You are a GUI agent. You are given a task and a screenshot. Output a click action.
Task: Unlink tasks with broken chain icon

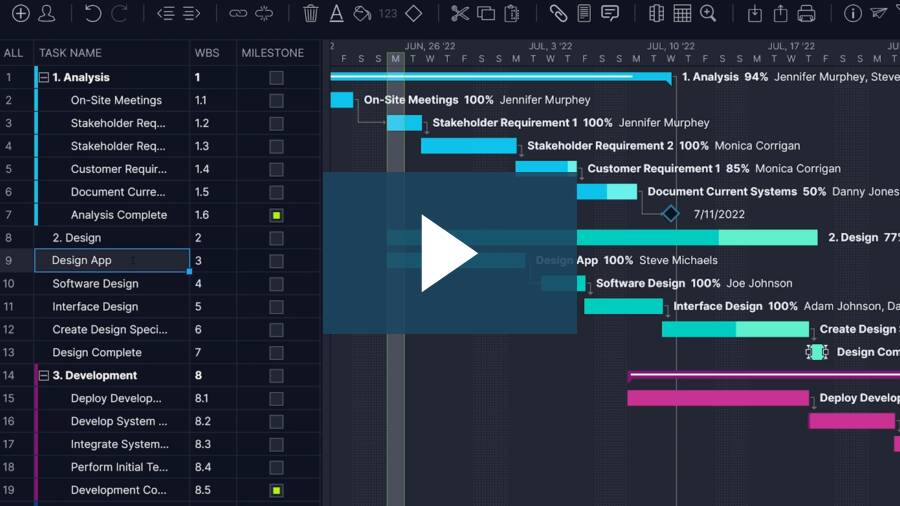click(264, 13)
